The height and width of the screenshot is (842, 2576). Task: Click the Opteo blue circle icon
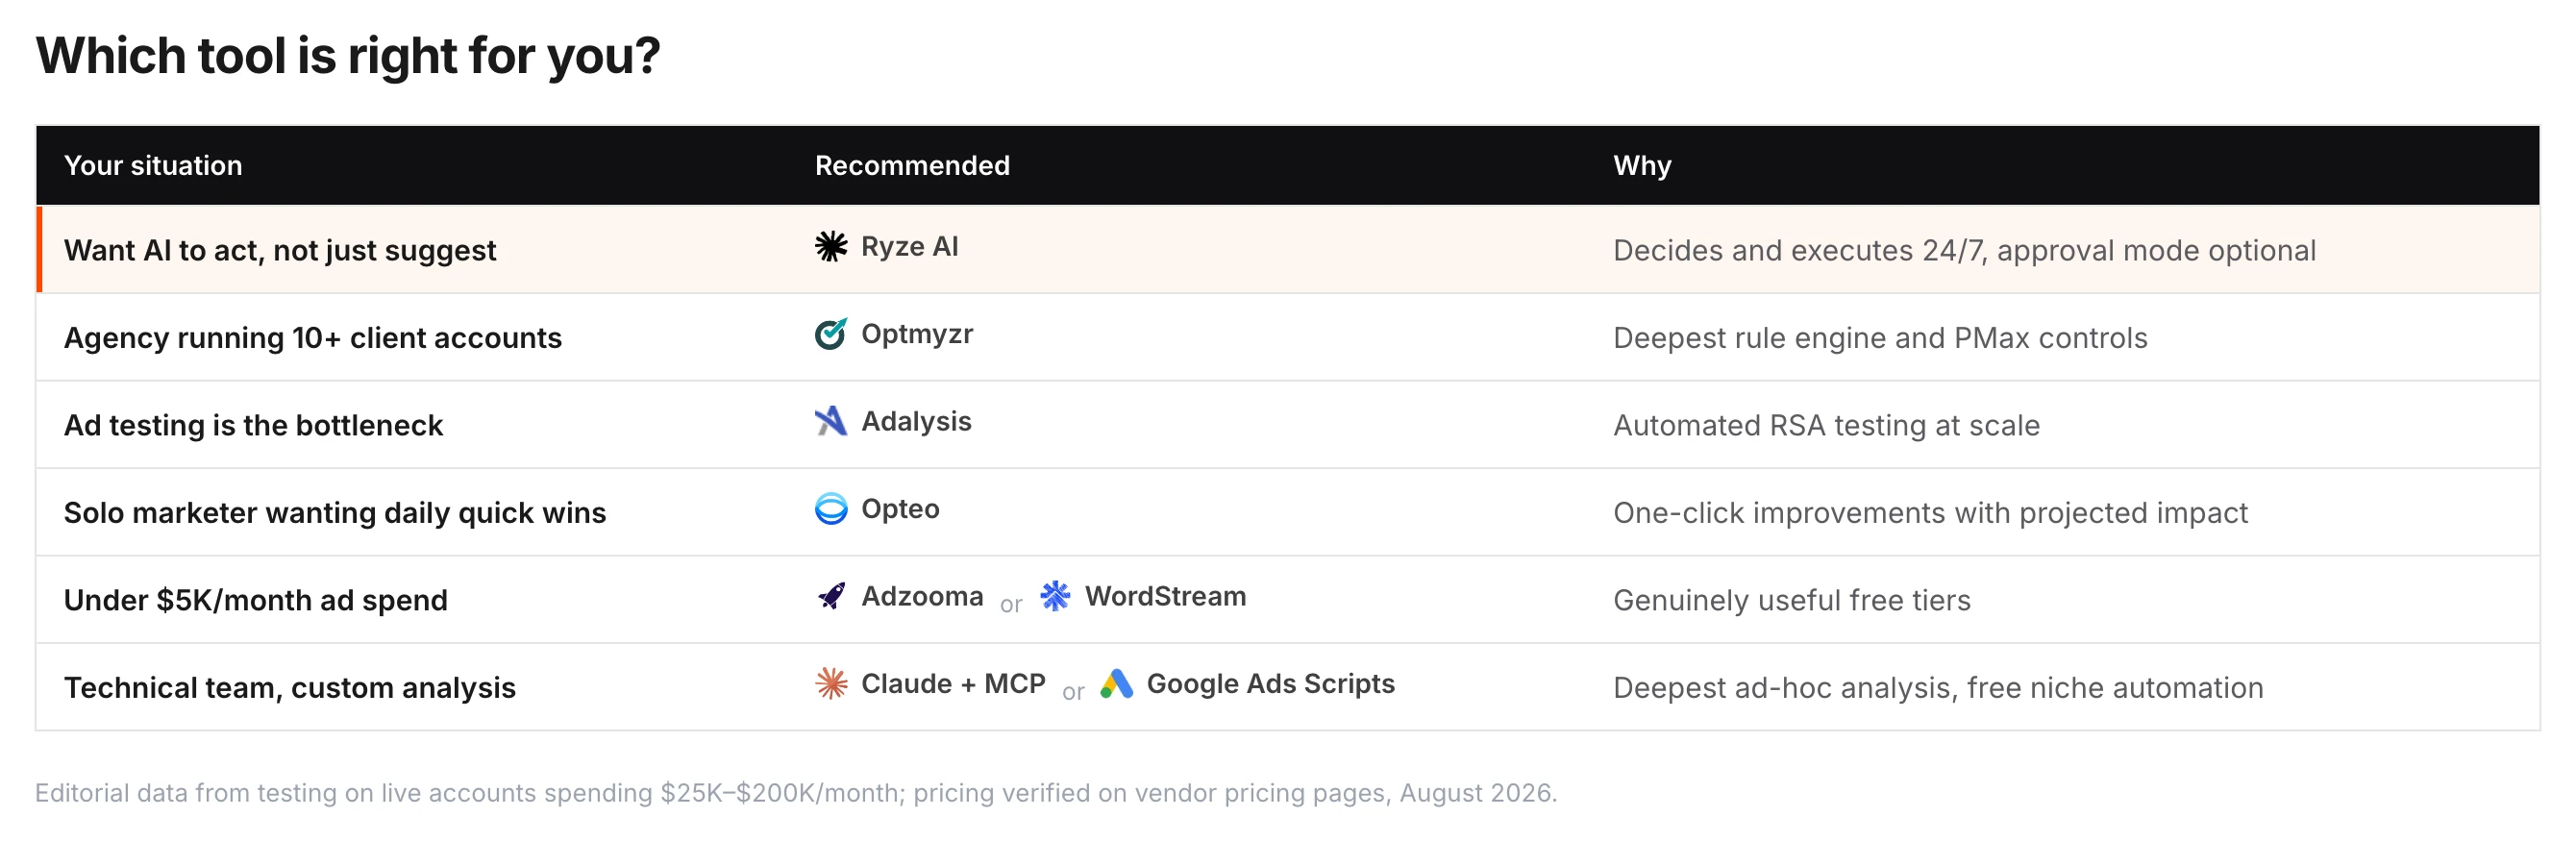(830, 509)
